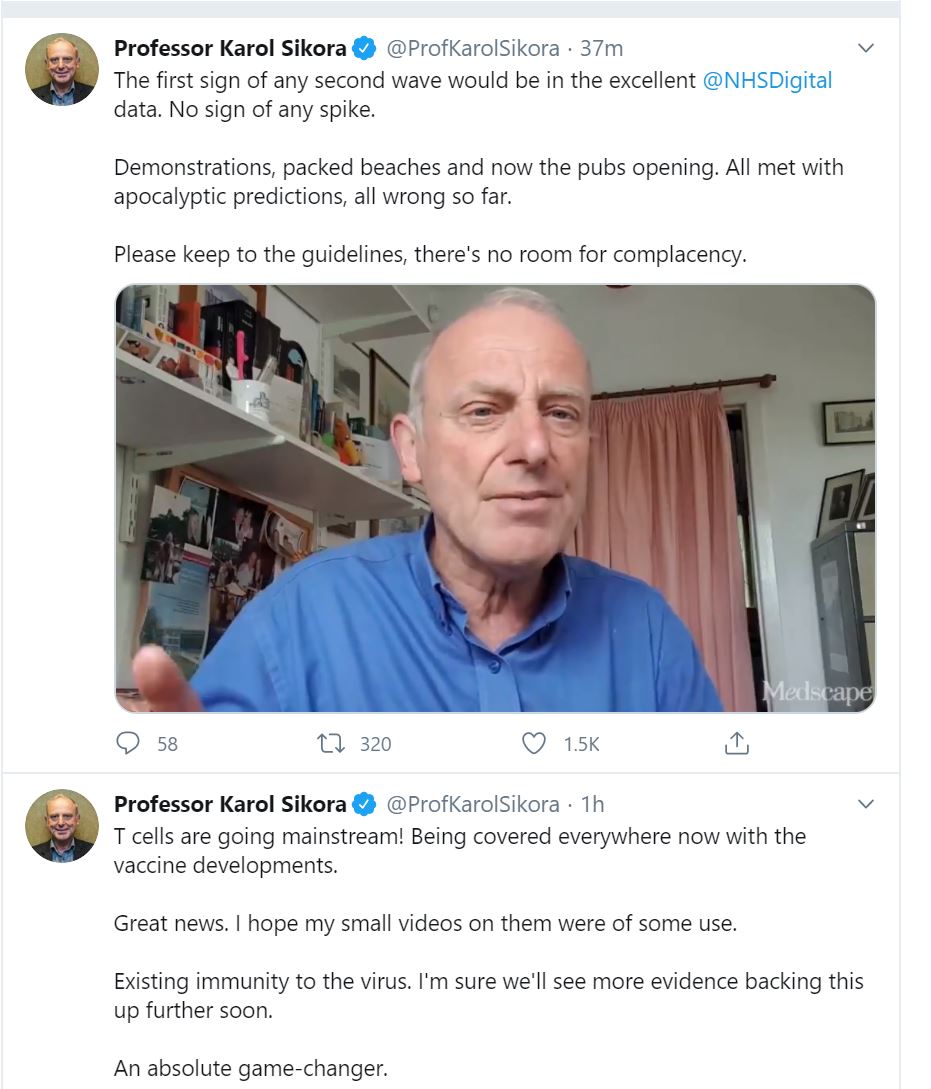931x1089 pixels.
Task: Open profile avatar on T cells tweet
Action: pyautogui.click(x=62, y=826)
